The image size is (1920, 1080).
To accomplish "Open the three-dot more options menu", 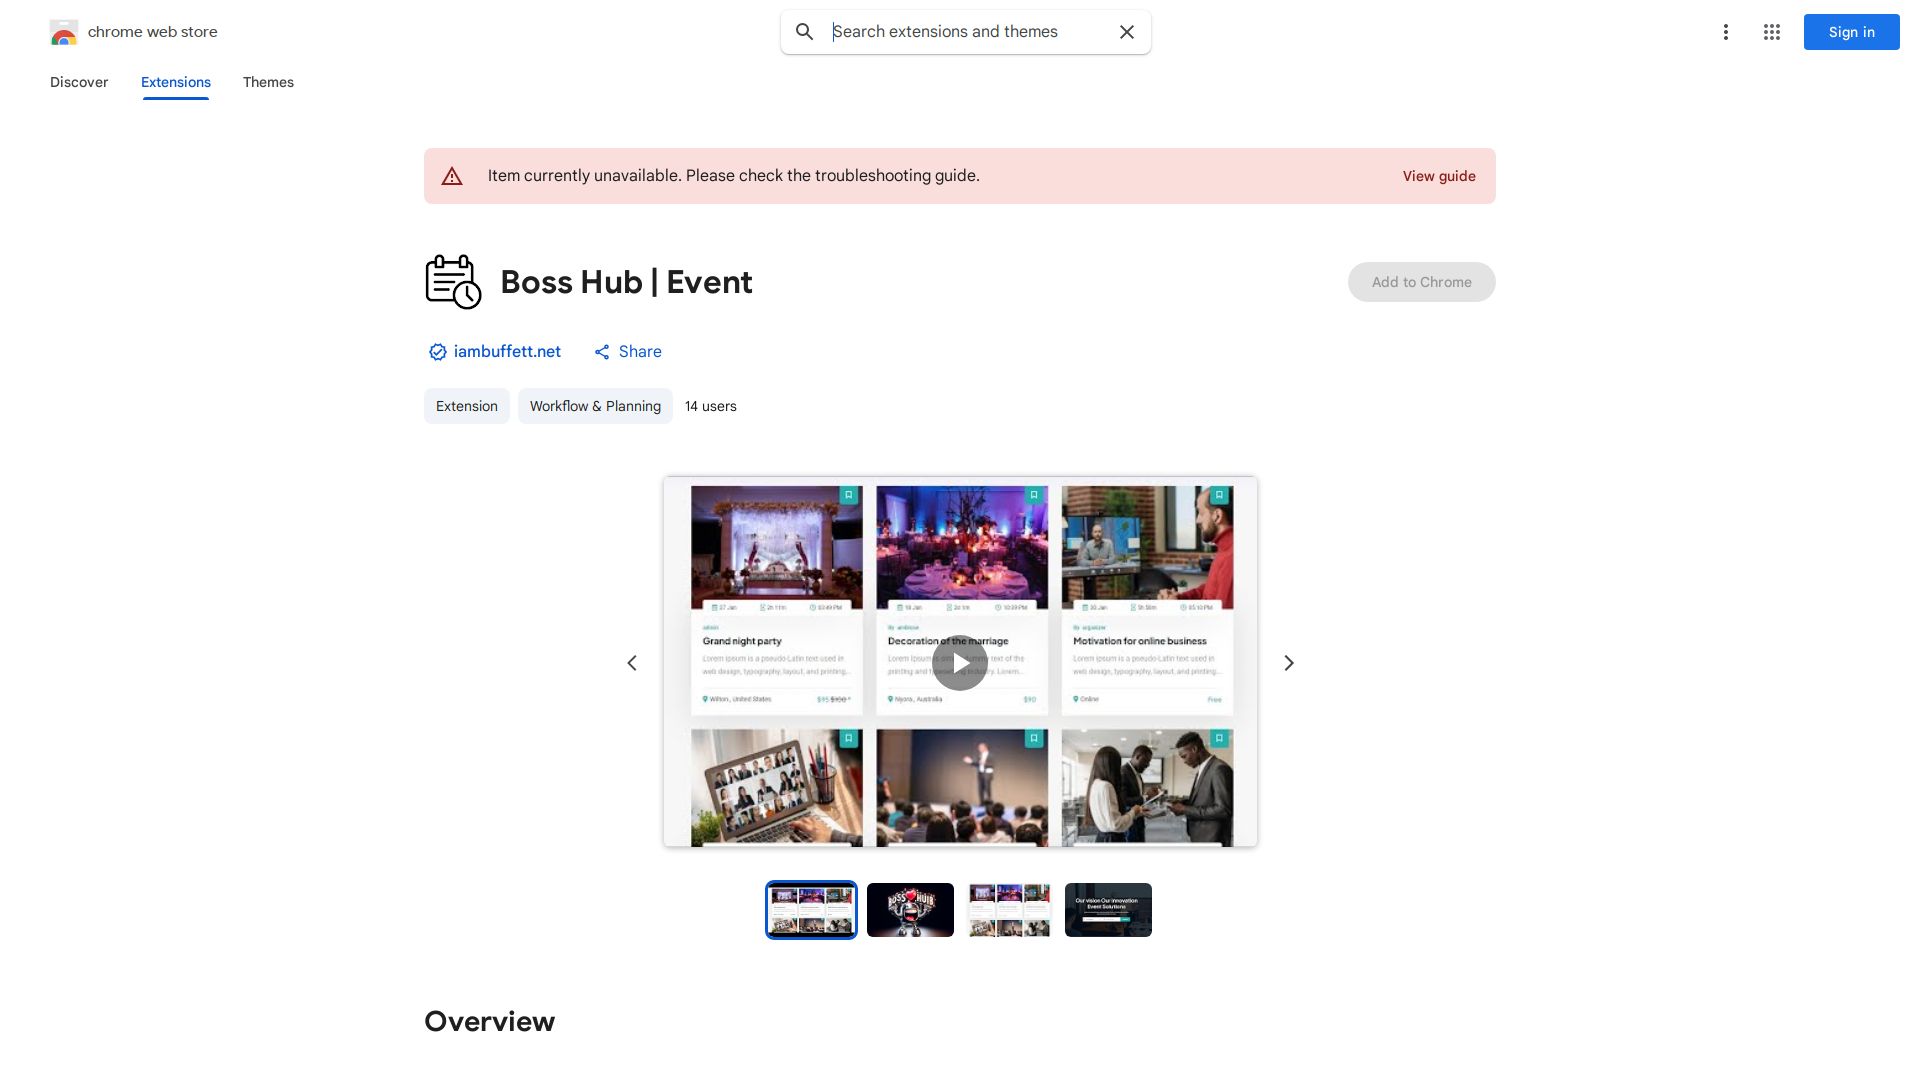I will point(1726,32).
